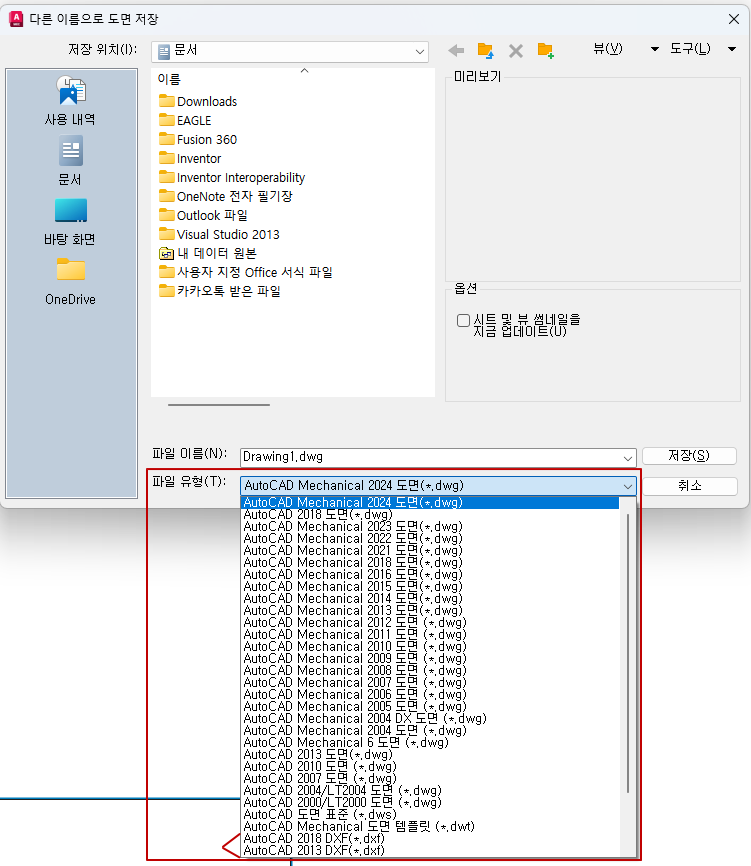751x866 pixels.
Task: Select 사용자 지정 Office 서식 파일 folder
Action: (x=246, y=272)
